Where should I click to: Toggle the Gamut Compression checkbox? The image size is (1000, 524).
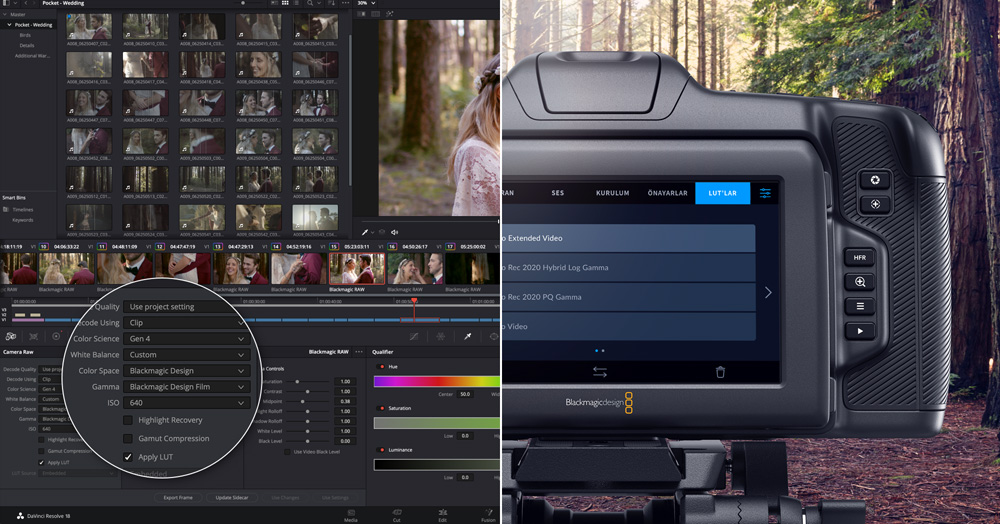pos(128,438)
